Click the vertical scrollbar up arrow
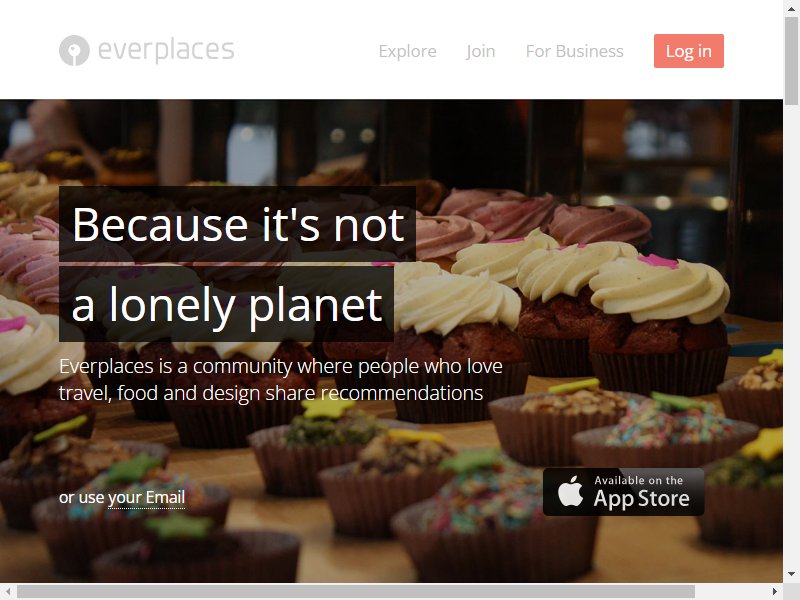The image size is (800, 600). tap(791, 8)
